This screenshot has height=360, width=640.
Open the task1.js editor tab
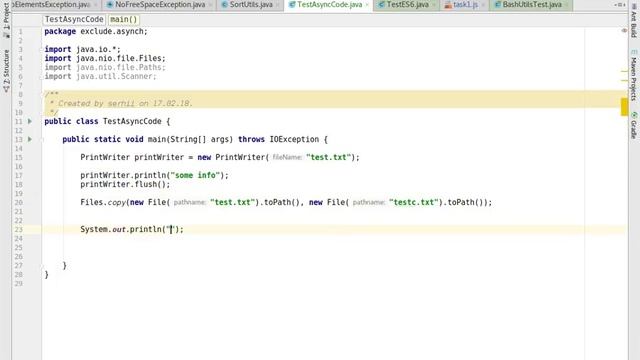465,4
